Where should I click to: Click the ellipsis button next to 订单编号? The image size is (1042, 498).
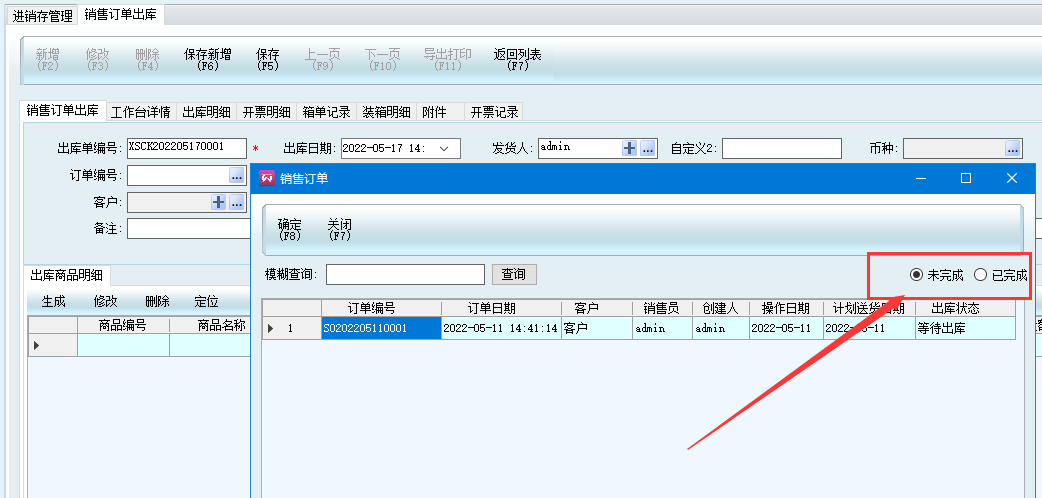click(x=236, y=176)
